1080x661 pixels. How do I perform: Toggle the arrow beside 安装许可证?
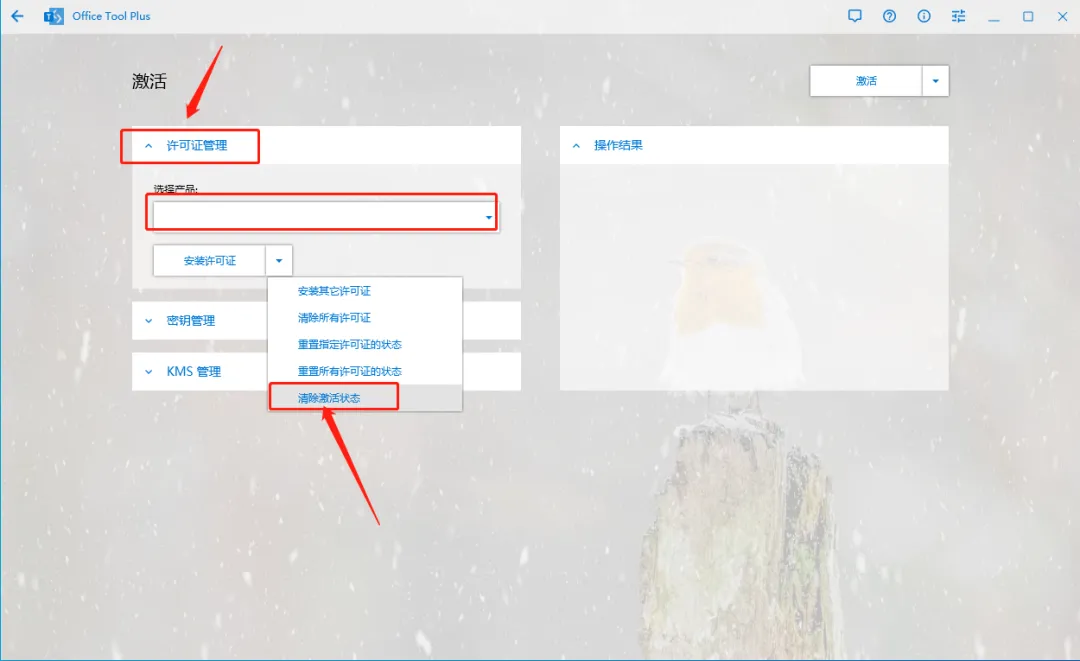pyautogui.click(x=279, y=260)
